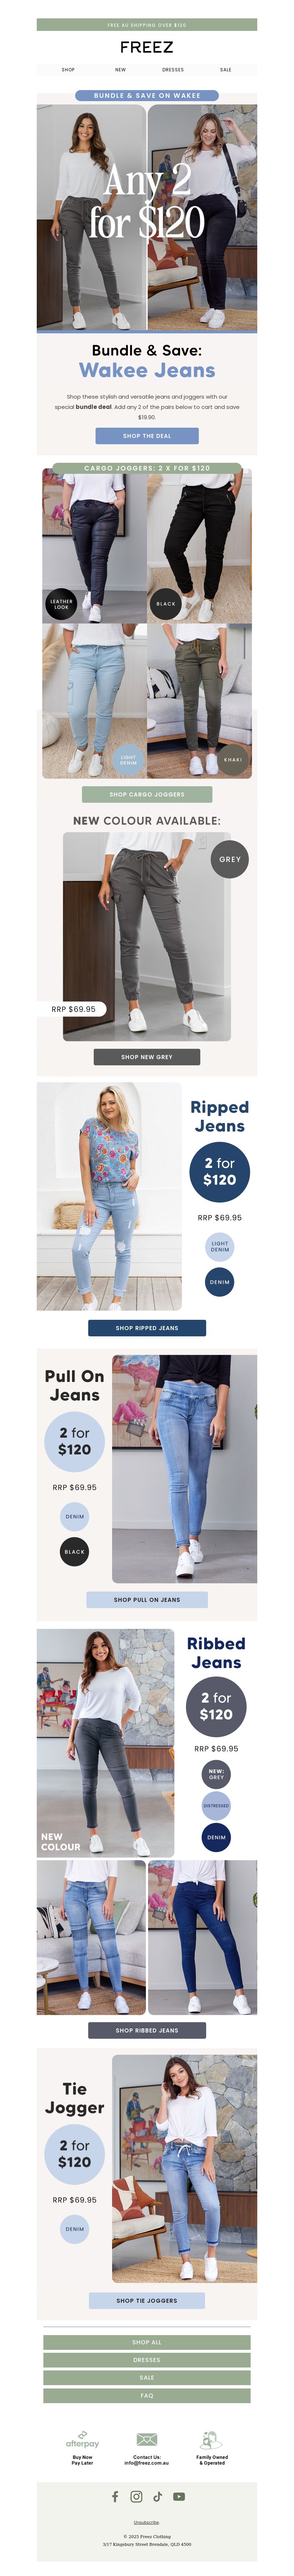The height and width of the screenshot is (2576, 294).
Task: Click the SHOP CARGO JOGGERS button
Action: 147,794
